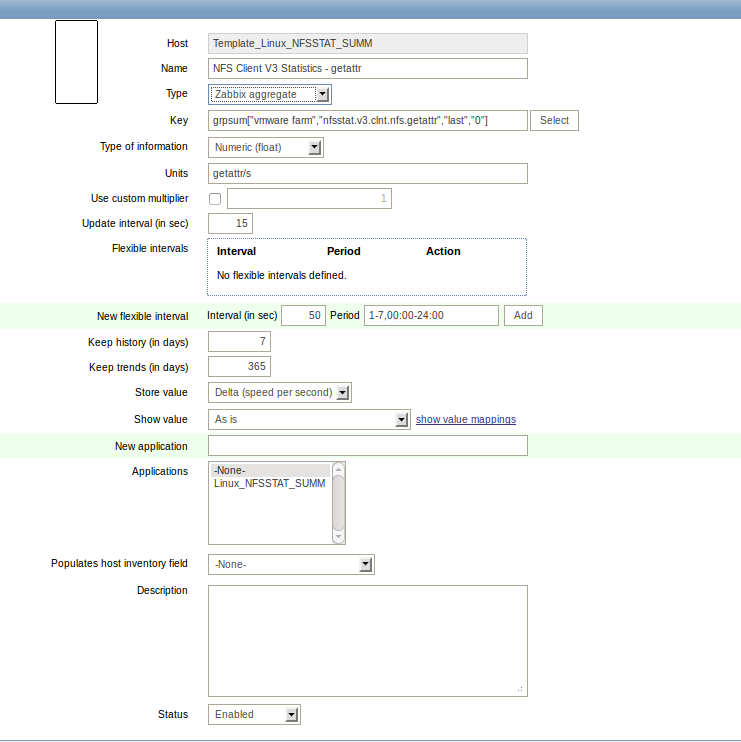The height and width of the screenshot is (742, 741).
Task: Click the New application text field
Action: coord(368,446)
